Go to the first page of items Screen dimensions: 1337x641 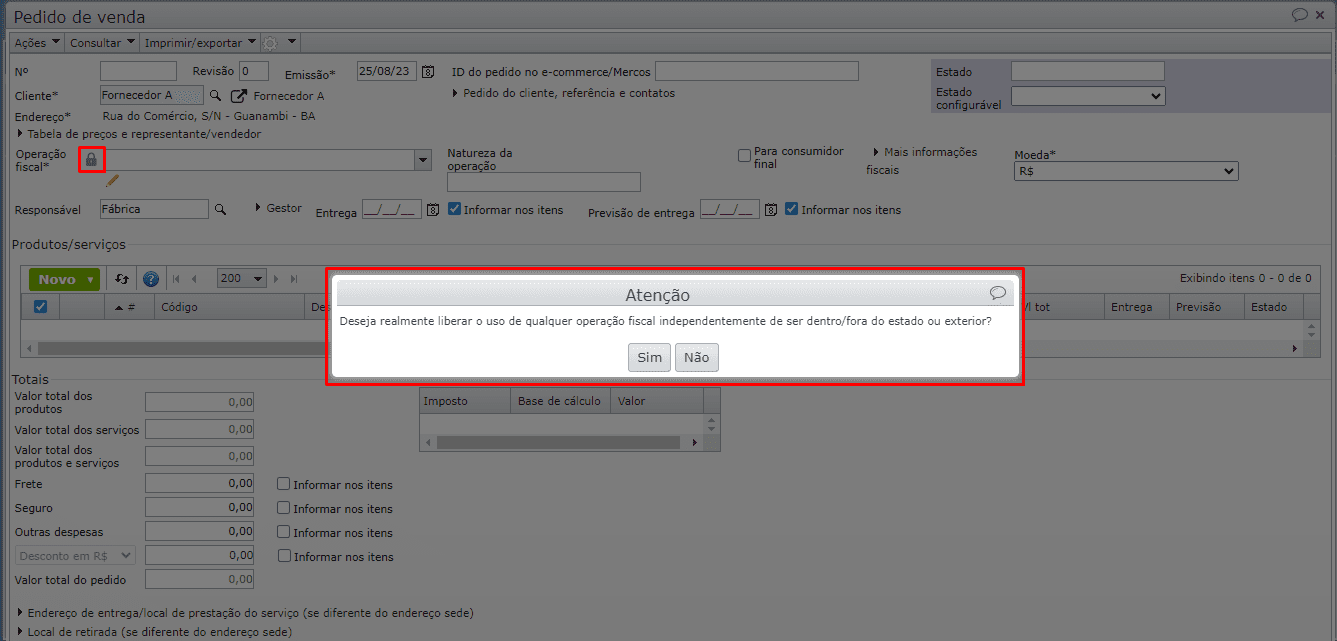coord(176,279)
